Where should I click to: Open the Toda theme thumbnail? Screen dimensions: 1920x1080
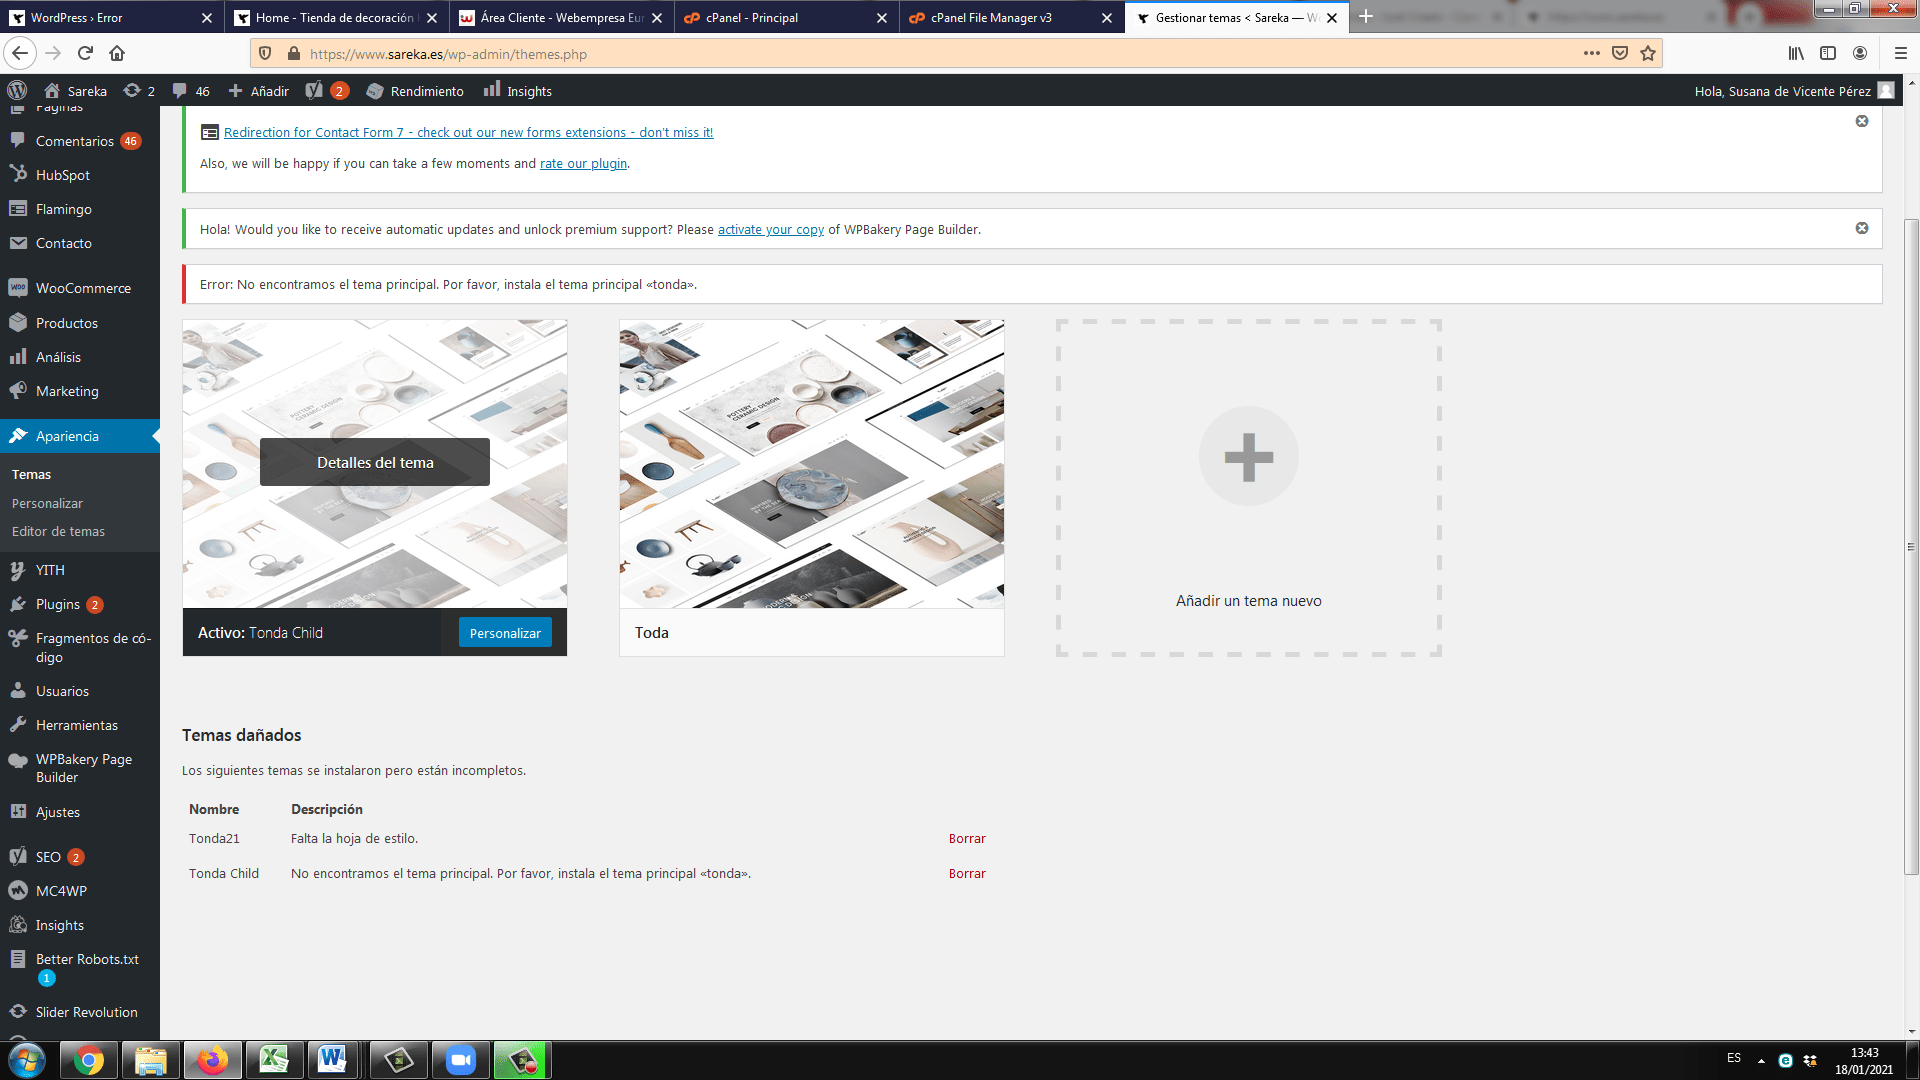tap(811, 464)
